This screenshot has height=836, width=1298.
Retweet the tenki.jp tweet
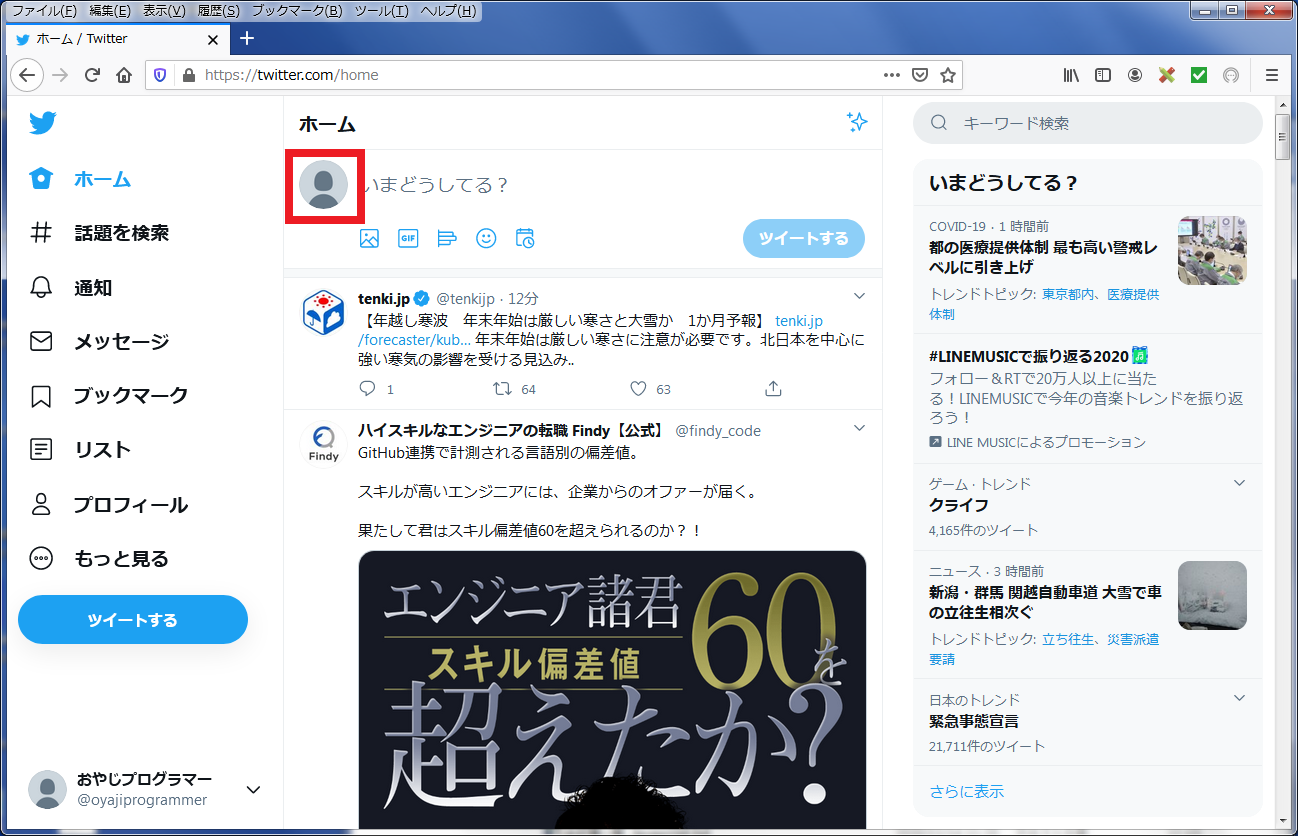503,388
